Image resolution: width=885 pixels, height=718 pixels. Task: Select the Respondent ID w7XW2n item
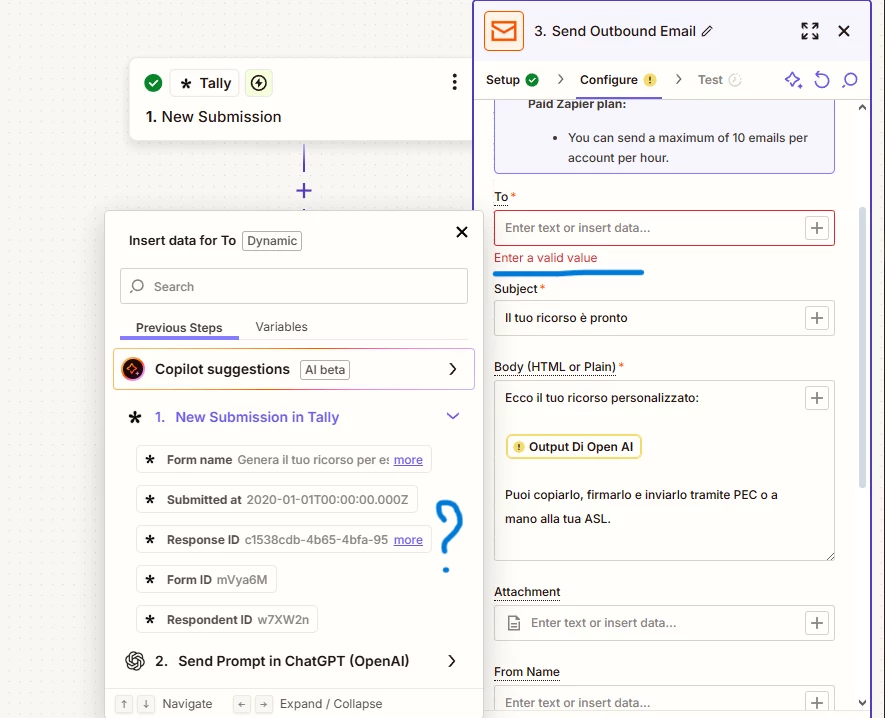coord(227,620)
